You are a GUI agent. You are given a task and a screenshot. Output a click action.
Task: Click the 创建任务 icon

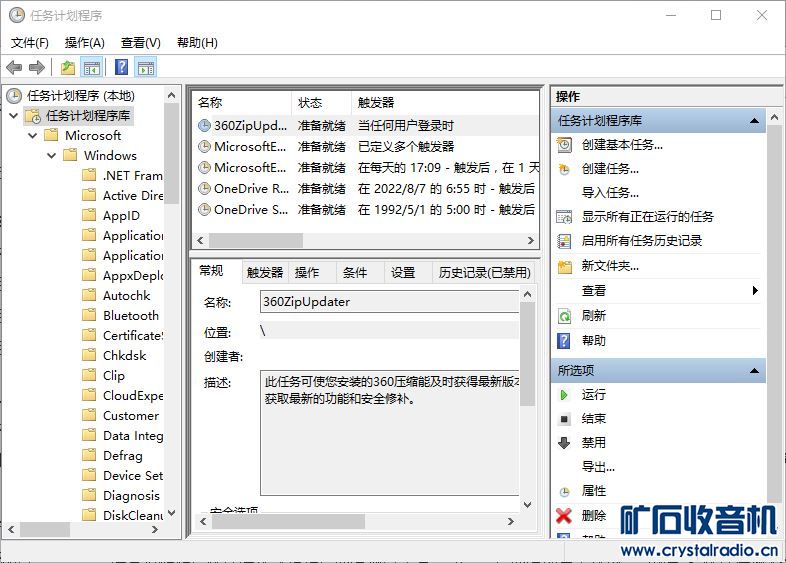pyautogui.click(x=564, y=169)
